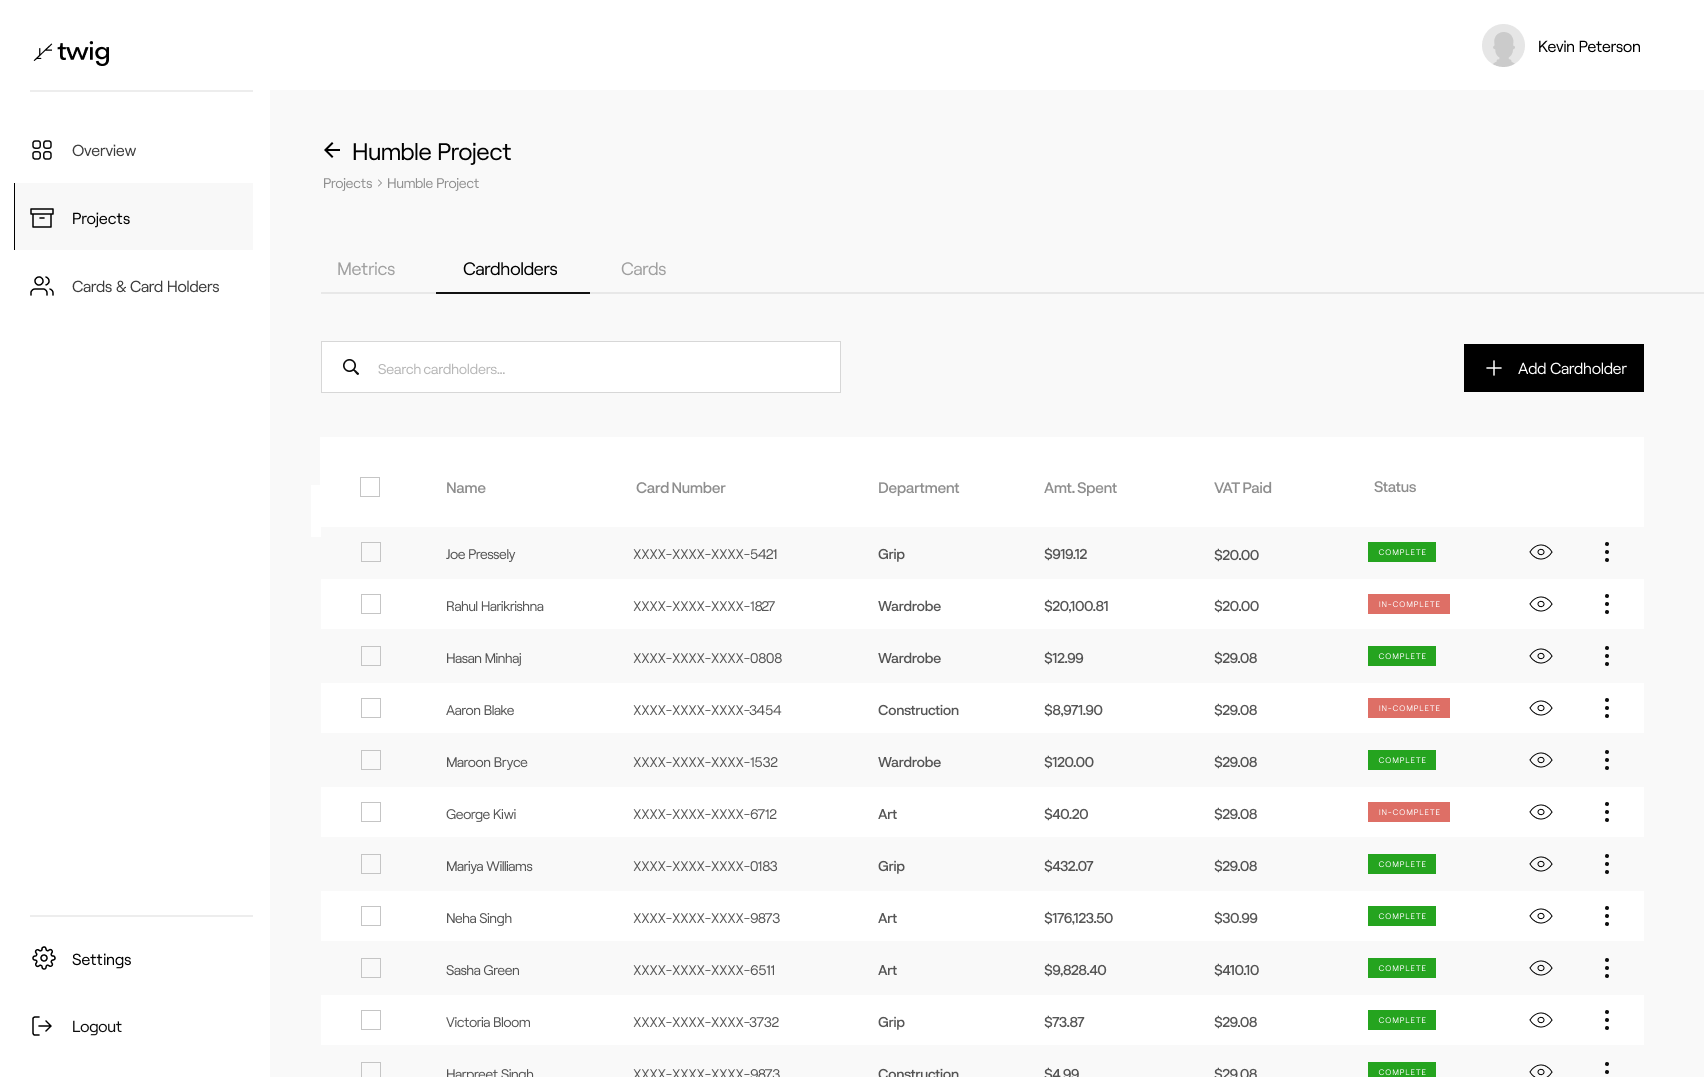The height and width of the screenshot is (1077, 1704).
Task: Click the search magnifier icon
Action: click(351, 367)
